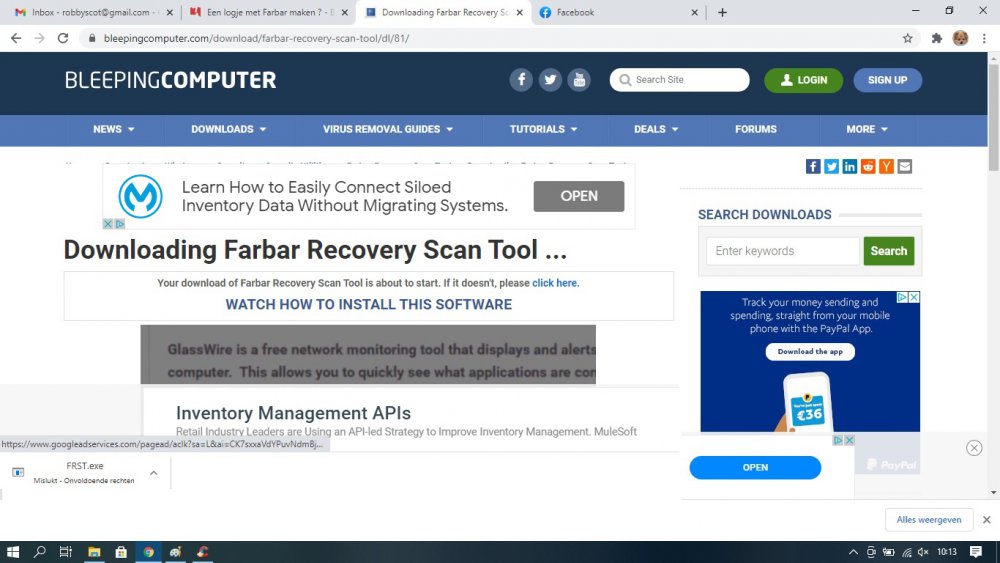Image resolution: width=1000 pixels, height=563 pixels.
Task: View site lock security info
Action: point(92,38)
